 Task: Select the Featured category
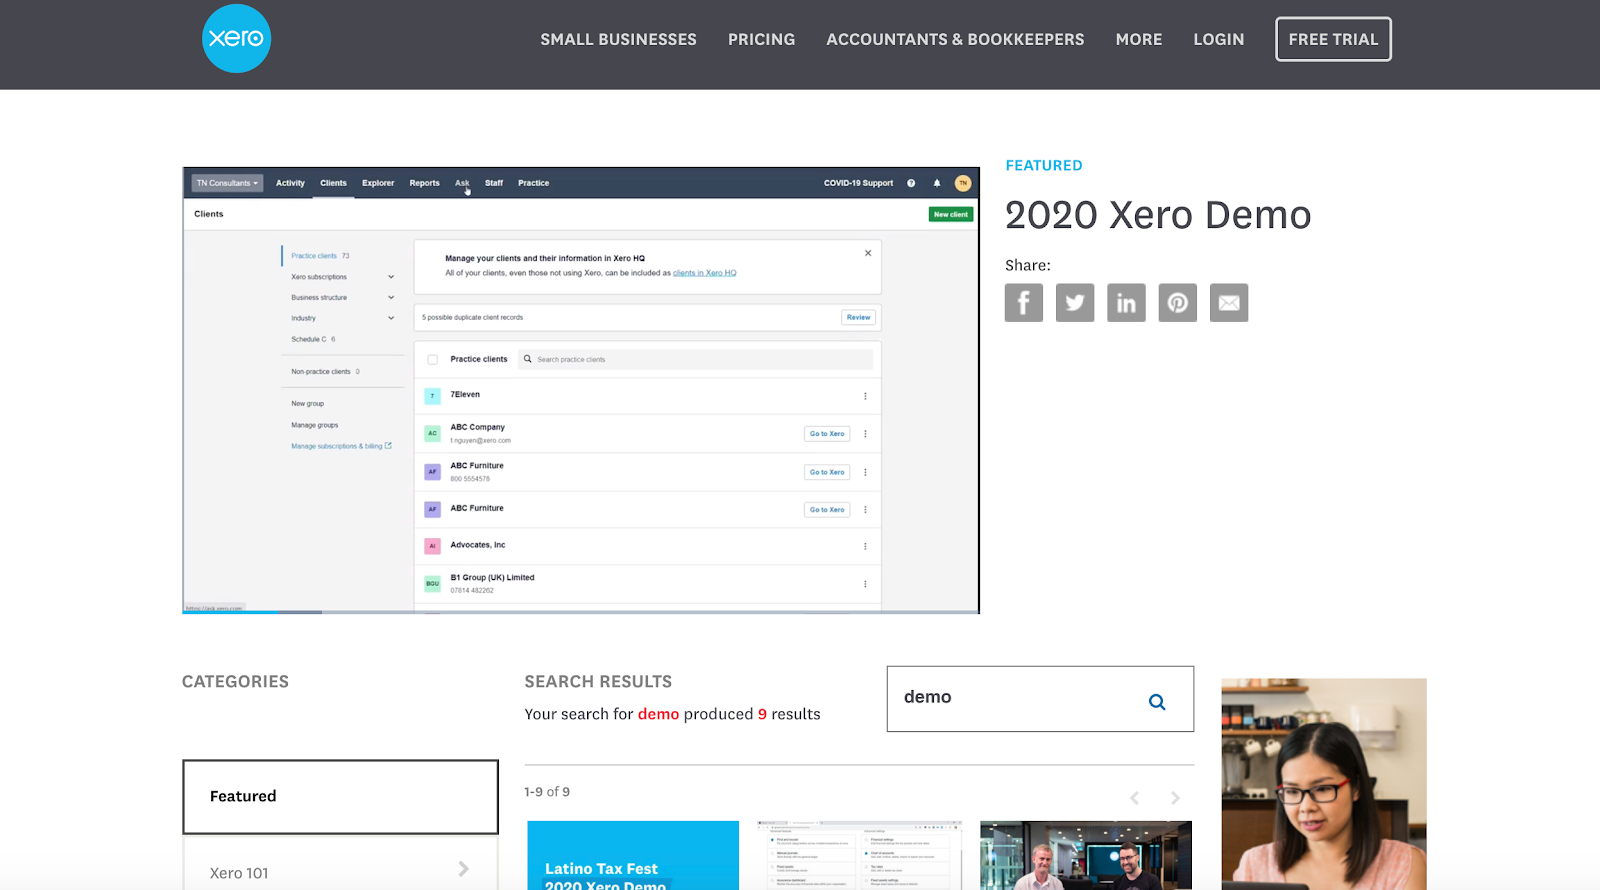coord(340,797)
